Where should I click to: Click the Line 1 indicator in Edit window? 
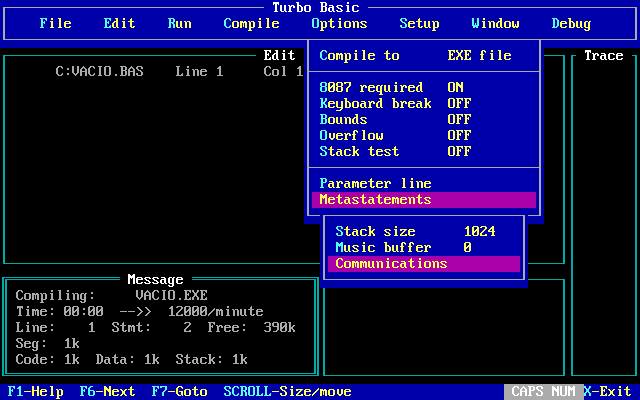pyautogui.click(x=200, y=71)
